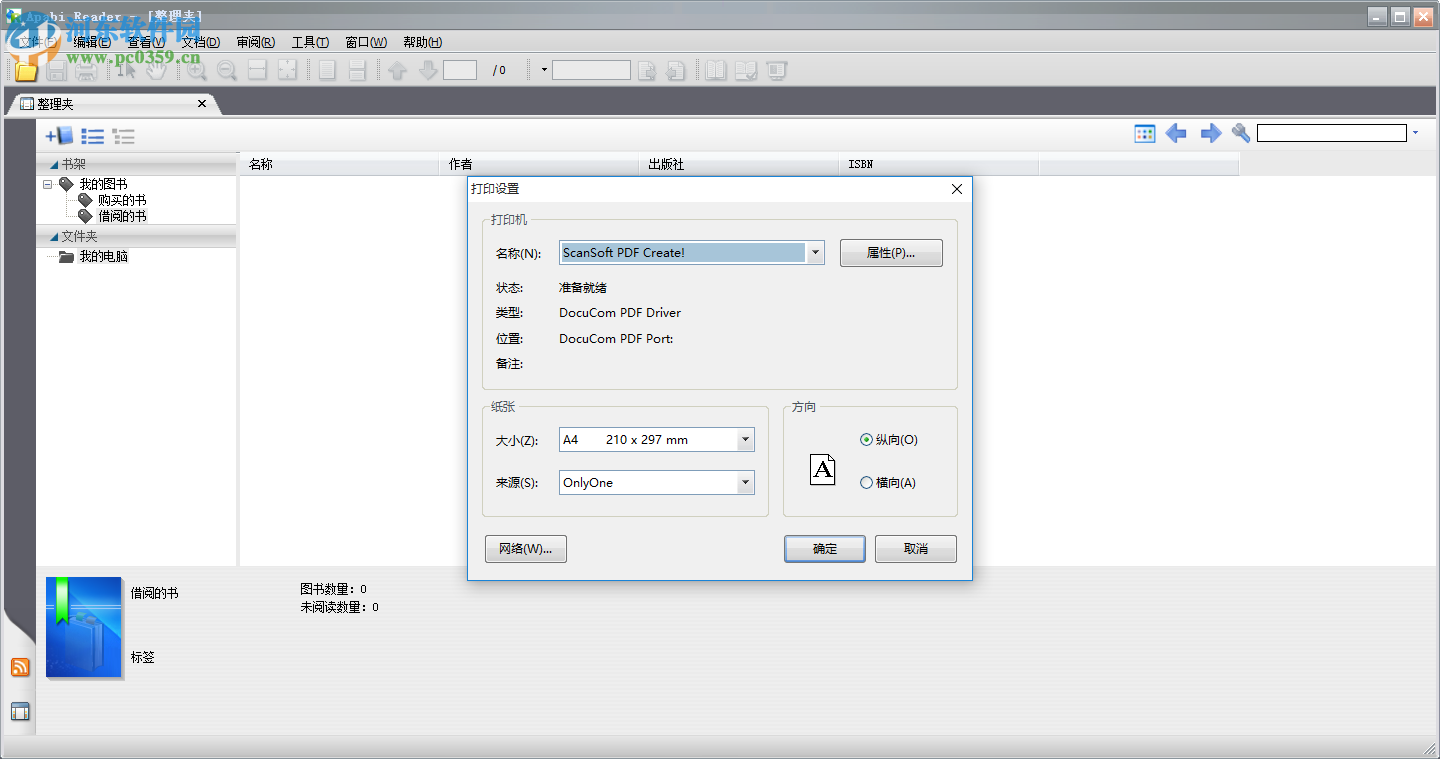Click the add new book icon
Screen dimensions: 1440x759
coord(59,136)
